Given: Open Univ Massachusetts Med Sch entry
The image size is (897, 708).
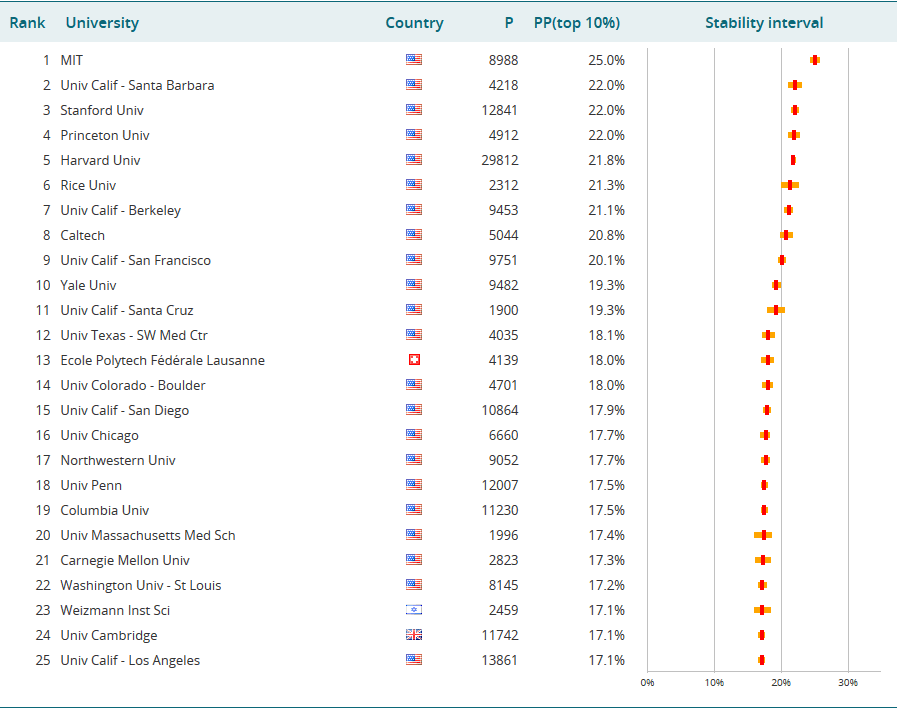Looking at the screenshot, I should [x=148, y=535].
